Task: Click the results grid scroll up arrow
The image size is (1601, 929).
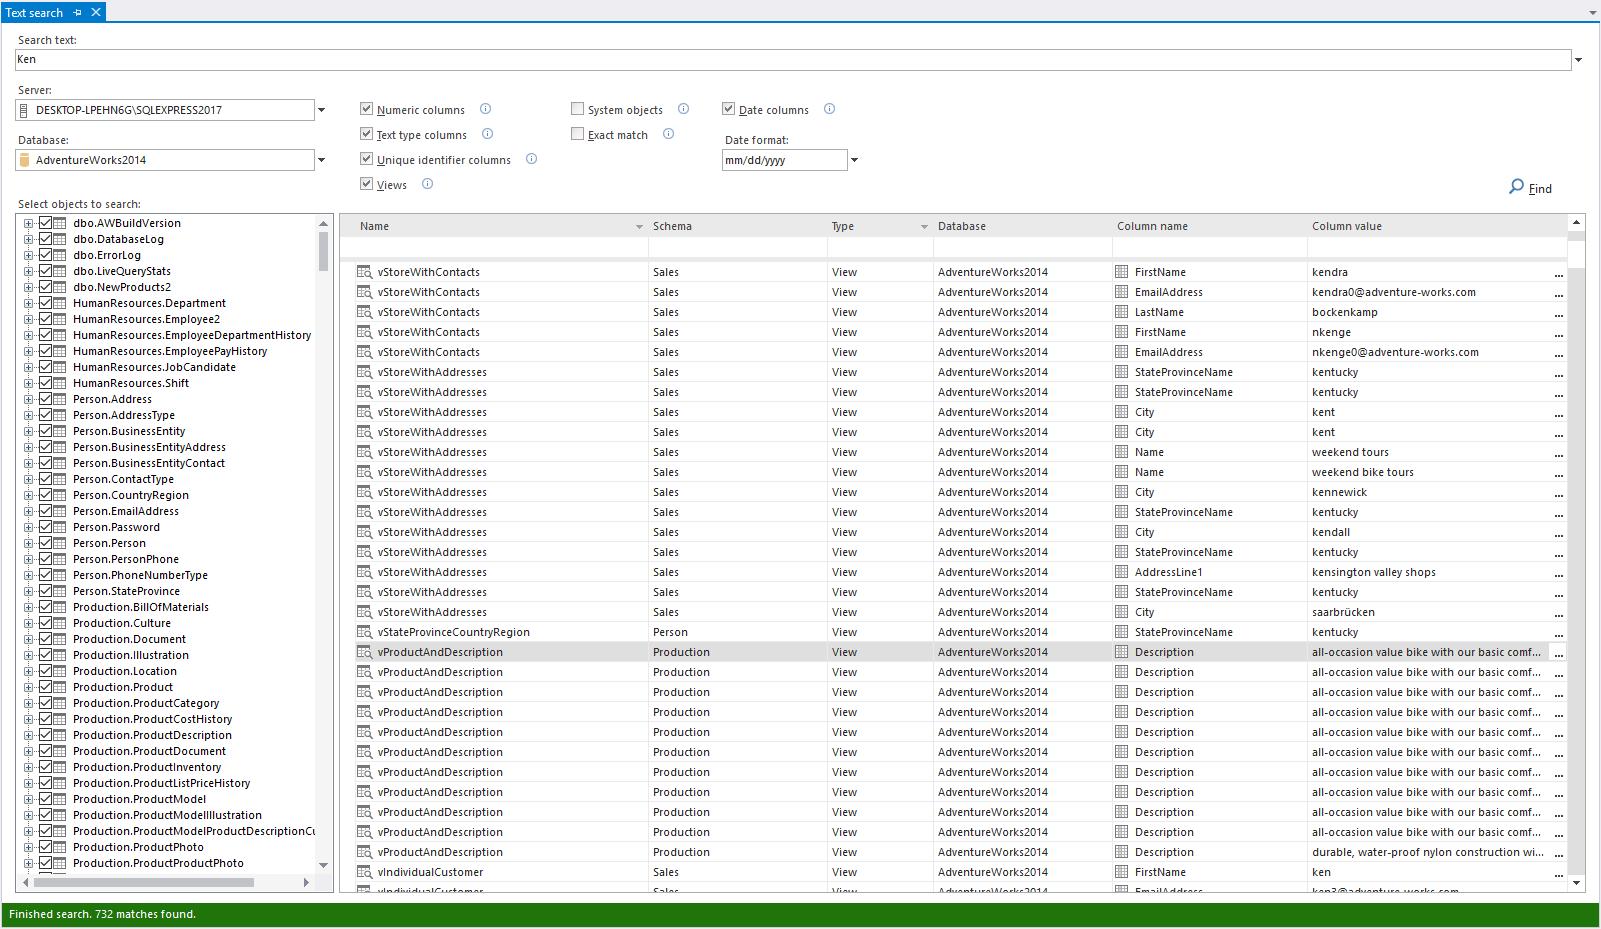Action: [1577, 222]
